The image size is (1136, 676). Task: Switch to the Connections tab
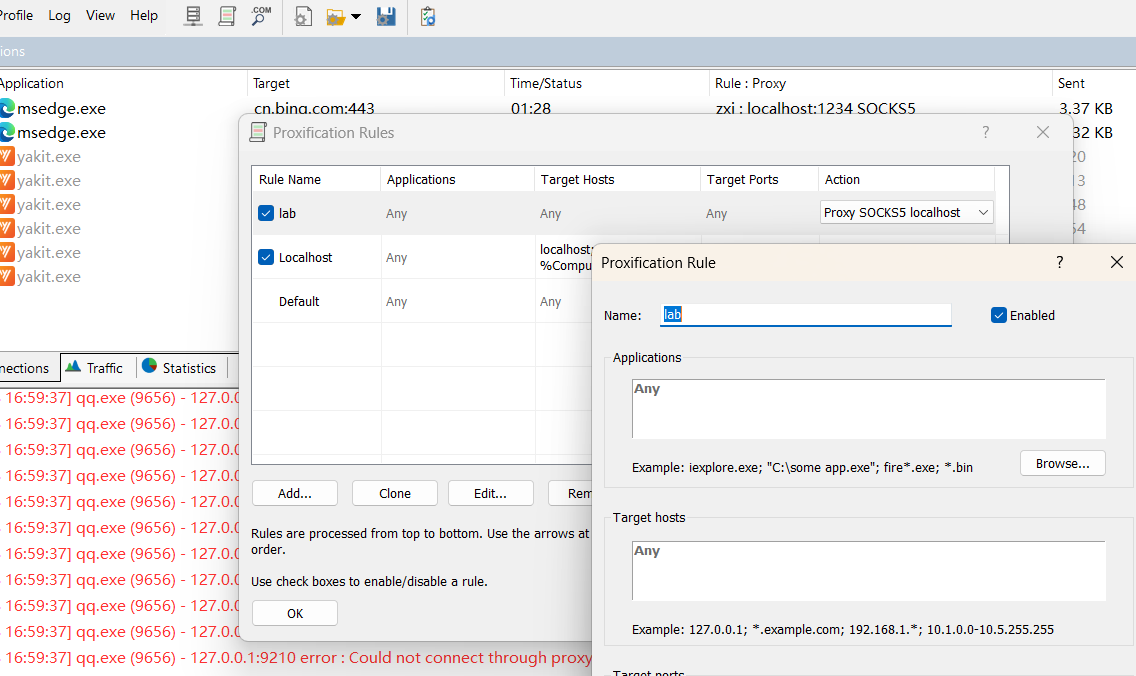pos(28,367)
